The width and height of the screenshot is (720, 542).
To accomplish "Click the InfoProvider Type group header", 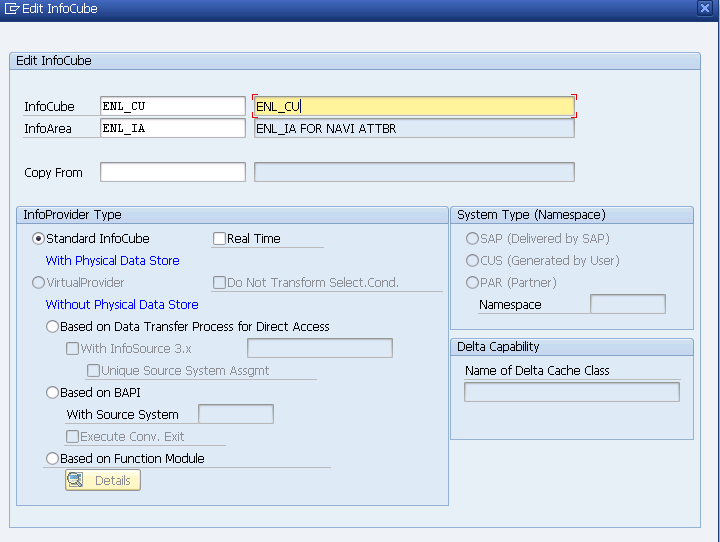I will pyautogui.click(x=232, y=215).
